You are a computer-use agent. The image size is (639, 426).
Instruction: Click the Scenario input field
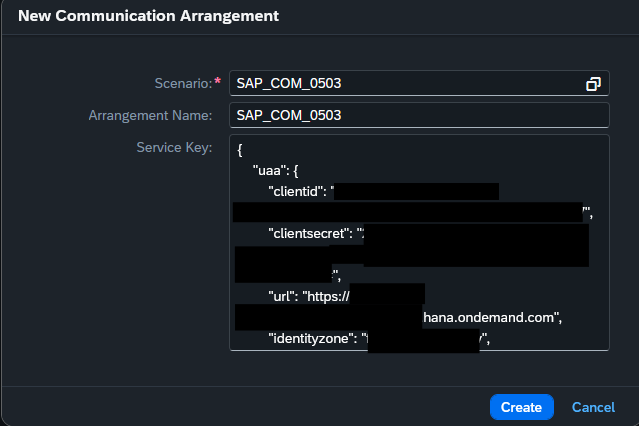click(x=419, y=84)
